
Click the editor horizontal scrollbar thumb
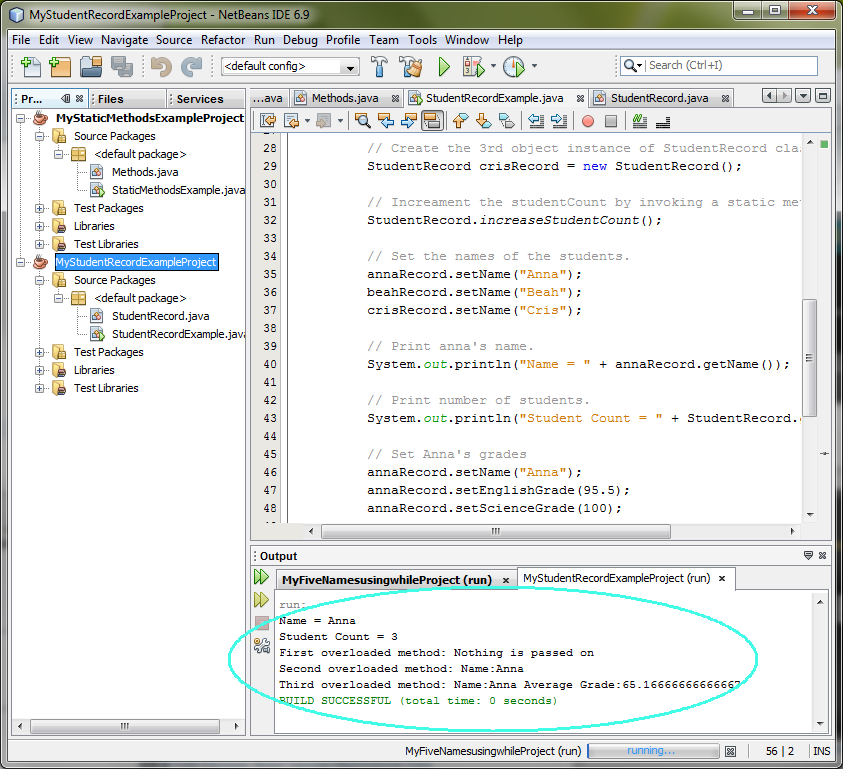(x=496, y=531)
